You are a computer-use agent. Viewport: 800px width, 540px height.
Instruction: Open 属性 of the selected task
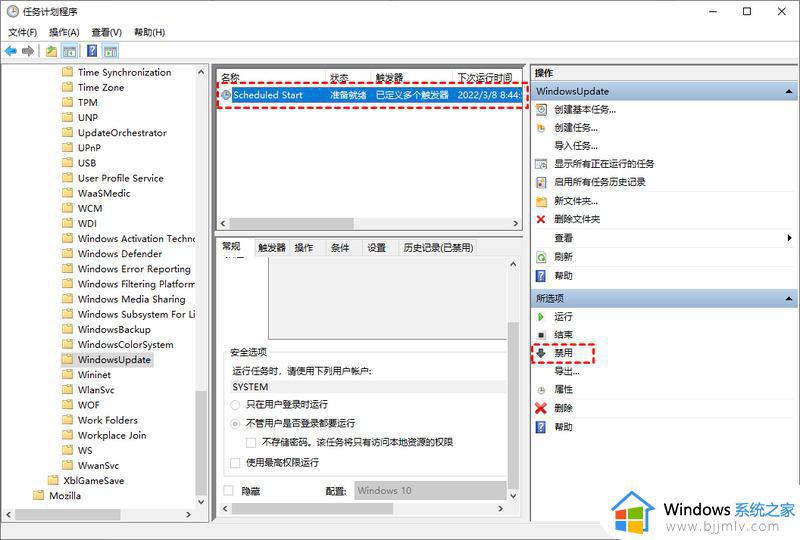563,389
